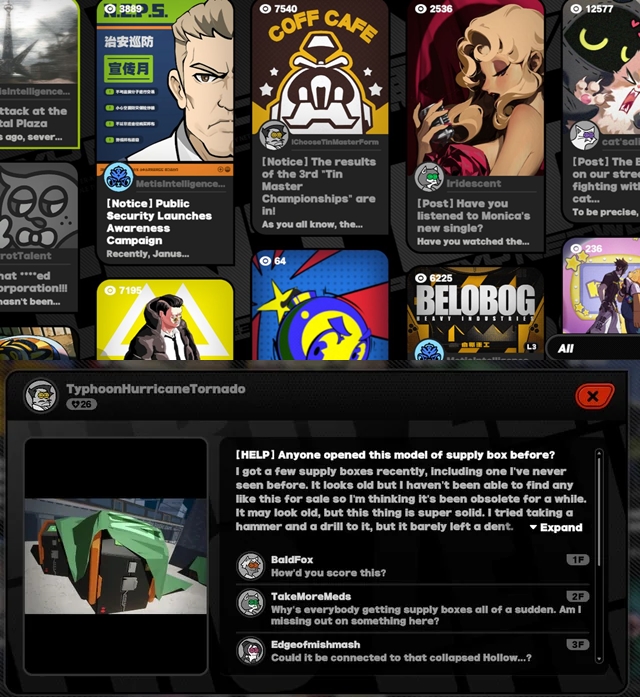The image size is (640, 697).
Task: Click the Edgeofmishmash username in comments
Action: pos(316,644)
